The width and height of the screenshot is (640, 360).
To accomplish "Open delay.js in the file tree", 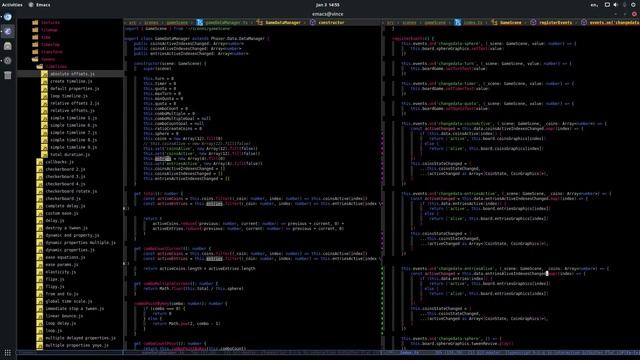I will [x=55, y=221].
